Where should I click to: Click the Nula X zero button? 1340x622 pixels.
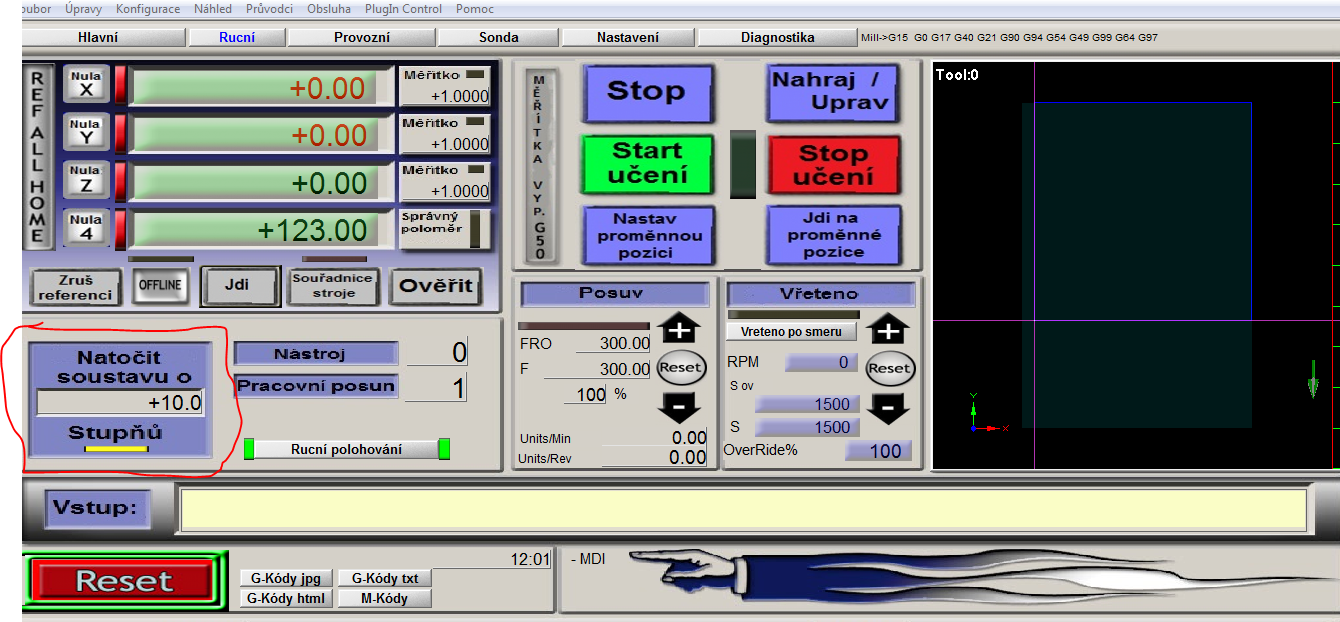point(86,83)
